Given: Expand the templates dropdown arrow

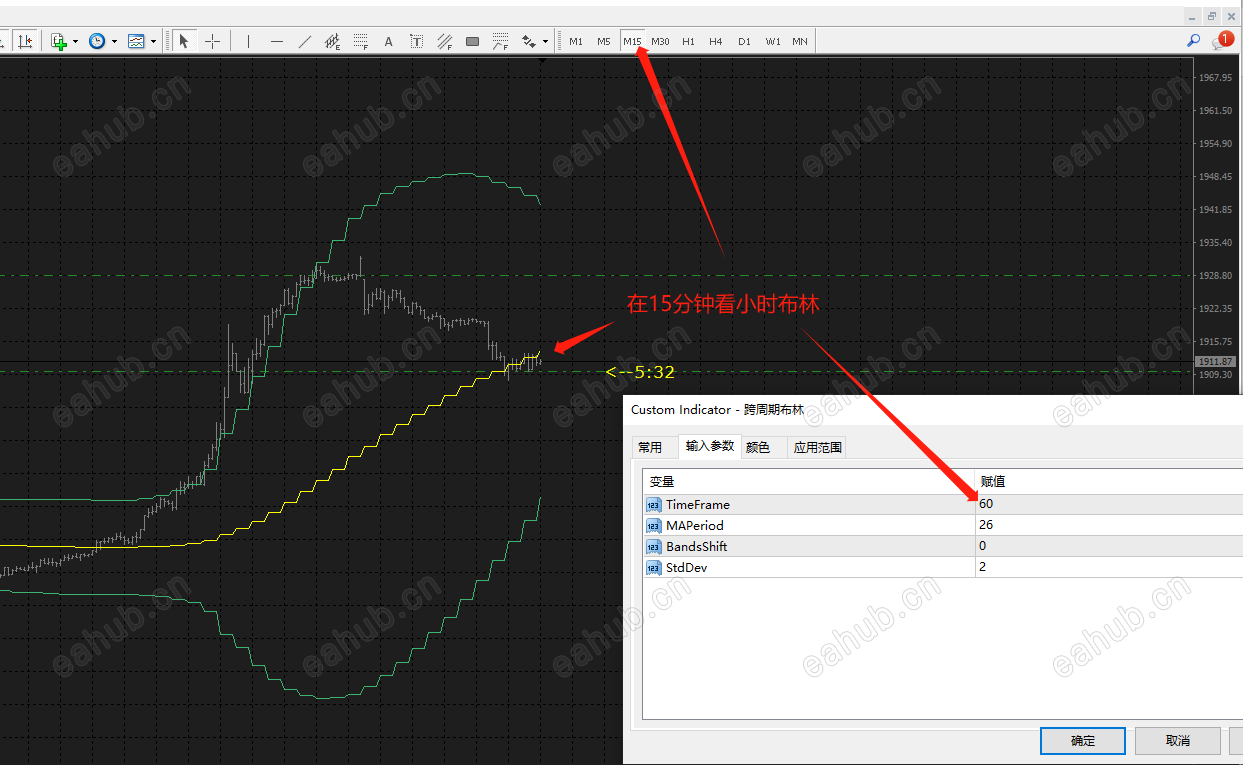Looking at the screenshot, I should pyautogui.click(x=153, y=41).
